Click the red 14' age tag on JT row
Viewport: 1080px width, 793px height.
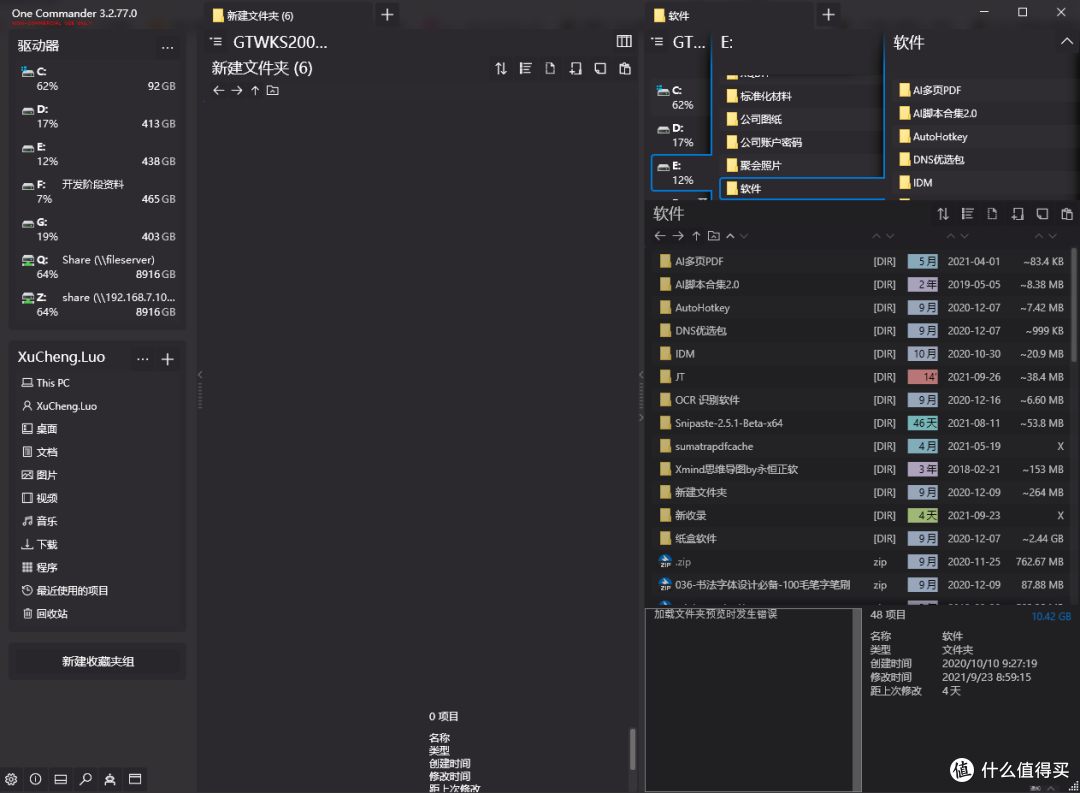[923, 377]
